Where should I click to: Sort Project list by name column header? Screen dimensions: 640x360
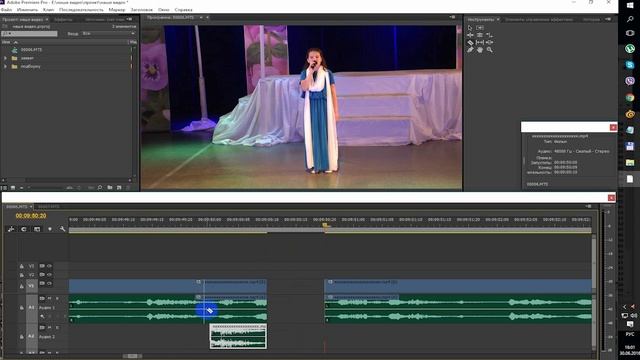pyautogui.click(x=10, y=42)
